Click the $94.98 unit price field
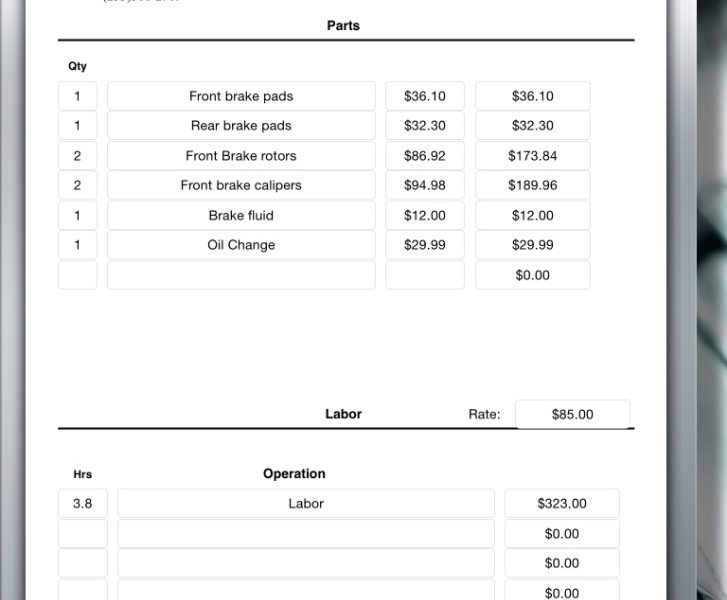 425,185
